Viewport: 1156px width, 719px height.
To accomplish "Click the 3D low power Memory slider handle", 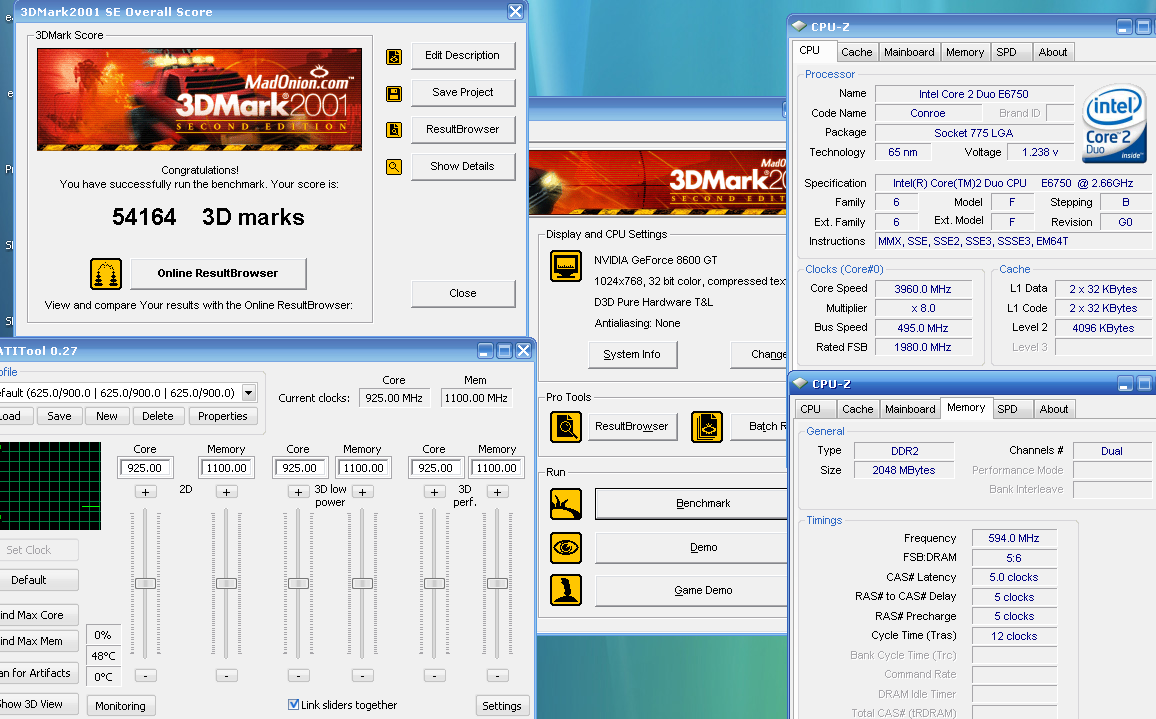I will click(x=362, y=583).
